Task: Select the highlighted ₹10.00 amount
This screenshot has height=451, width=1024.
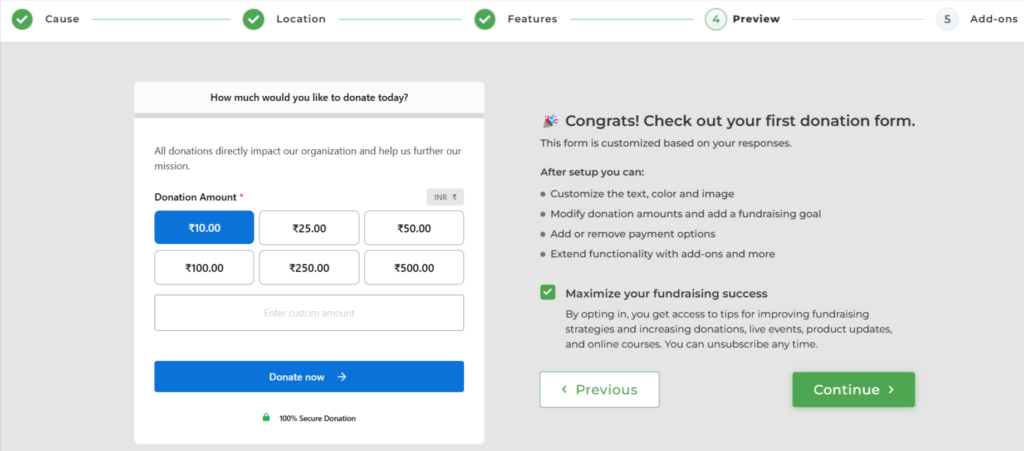Action: coord(204,228)
